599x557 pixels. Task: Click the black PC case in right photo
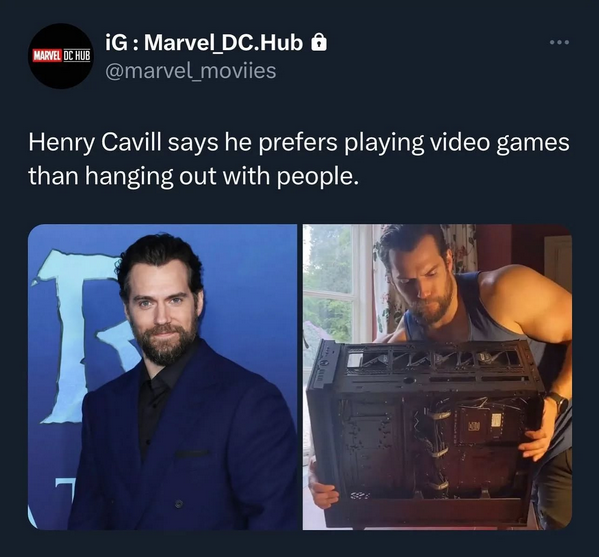tap(424, 432)
